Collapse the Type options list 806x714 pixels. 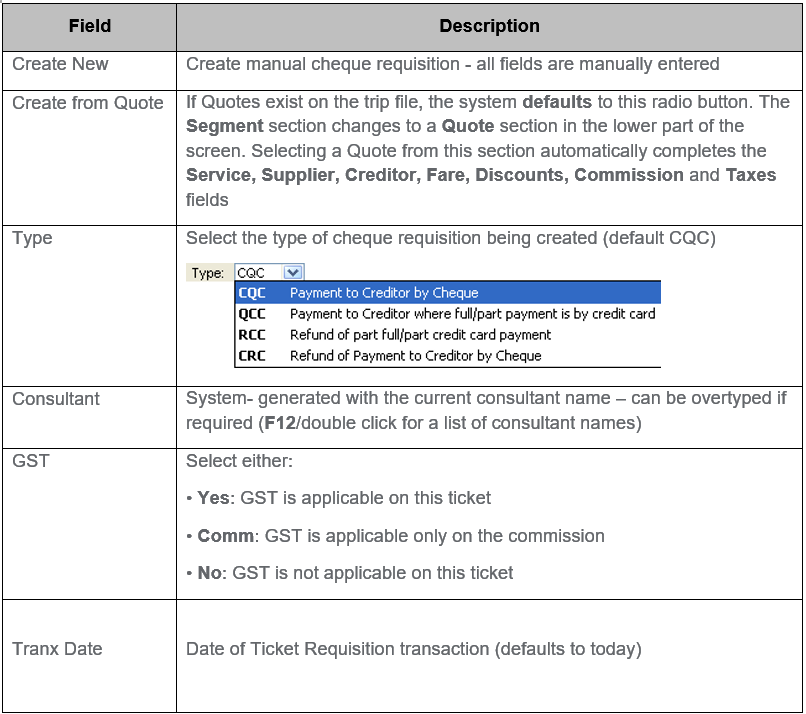coord(291,271)
